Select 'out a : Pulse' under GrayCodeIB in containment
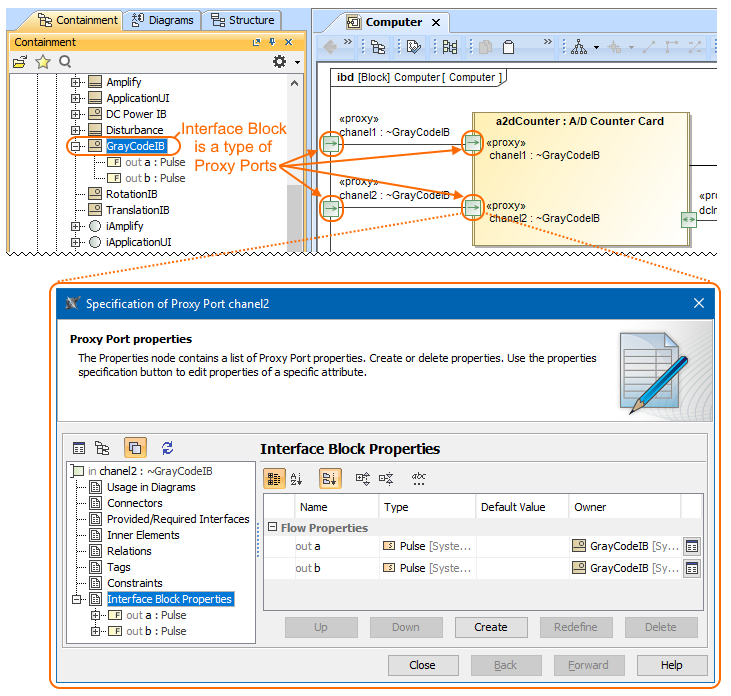 point(155,162)
